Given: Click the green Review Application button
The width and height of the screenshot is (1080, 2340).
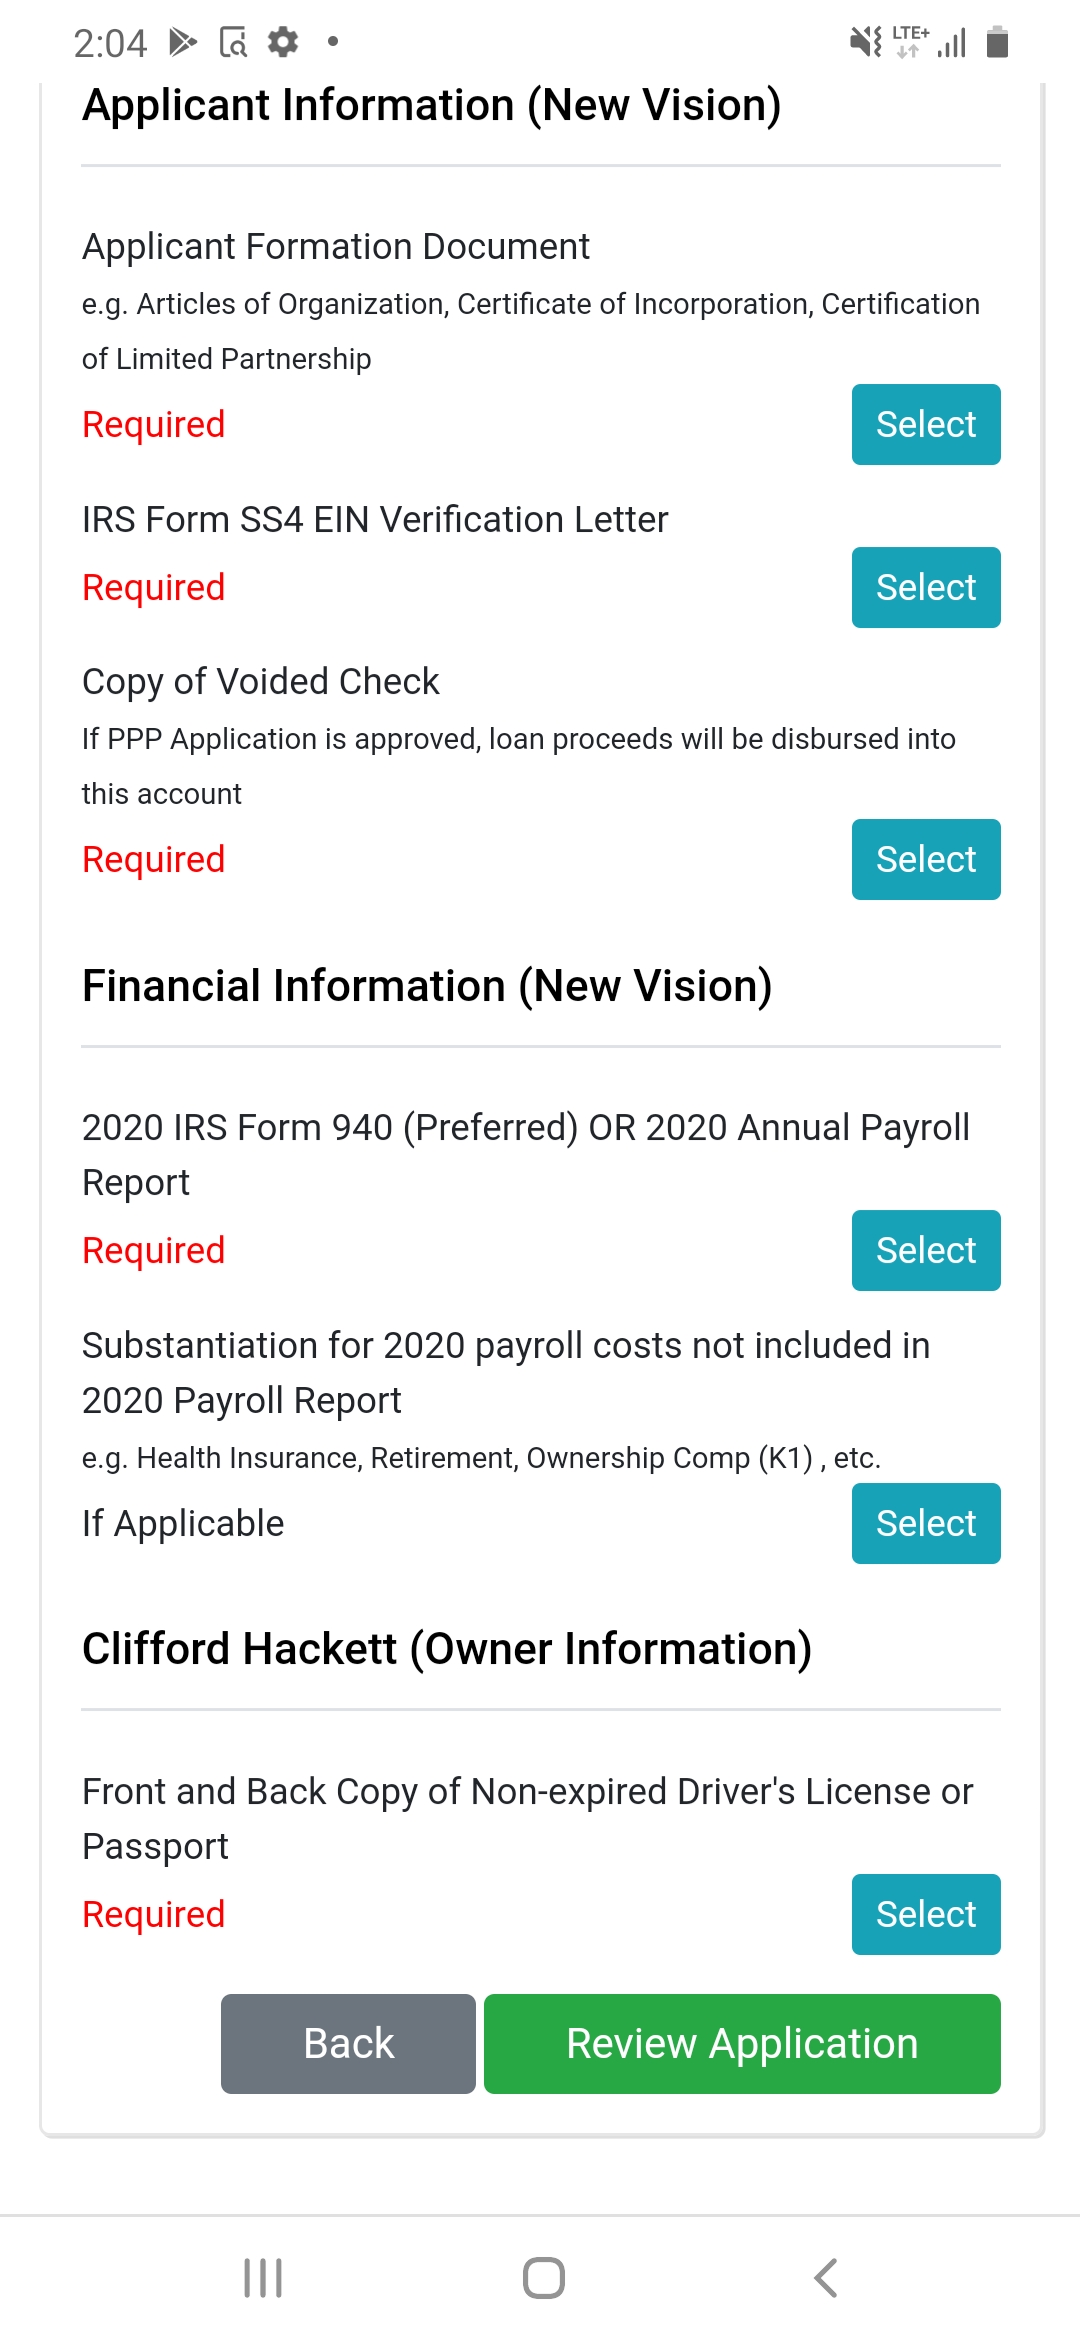Looking at the screenshot, I should [x=742, y=2043].
